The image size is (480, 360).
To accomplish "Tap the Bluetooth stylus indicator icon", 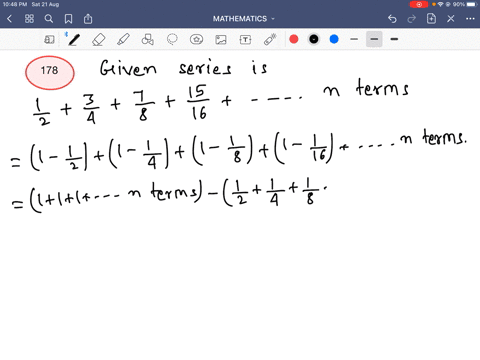I will [x=66, y=34].
